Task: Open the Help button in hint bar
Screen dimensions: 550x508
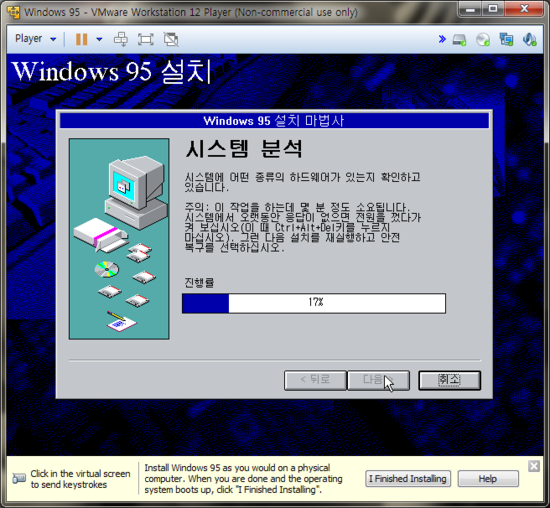Action: 488,479
